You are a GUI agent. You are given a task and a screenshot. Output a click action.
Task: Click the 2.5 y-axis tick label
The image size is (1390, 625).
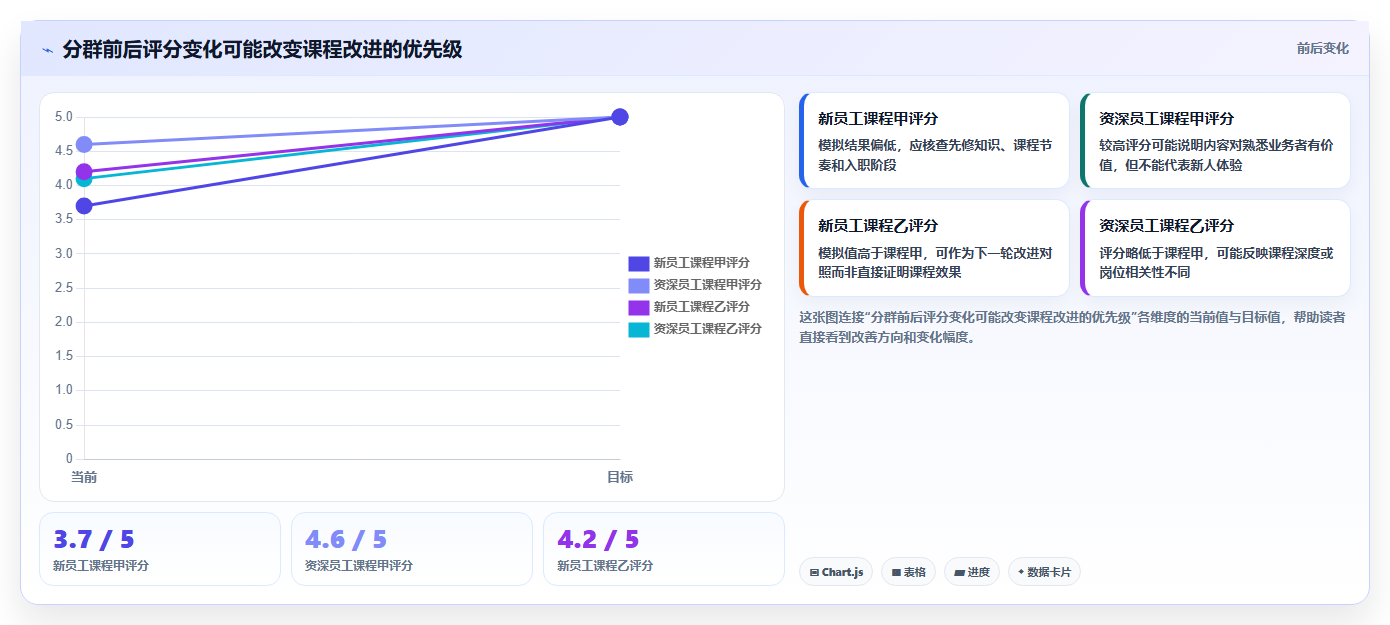[64, 288]
